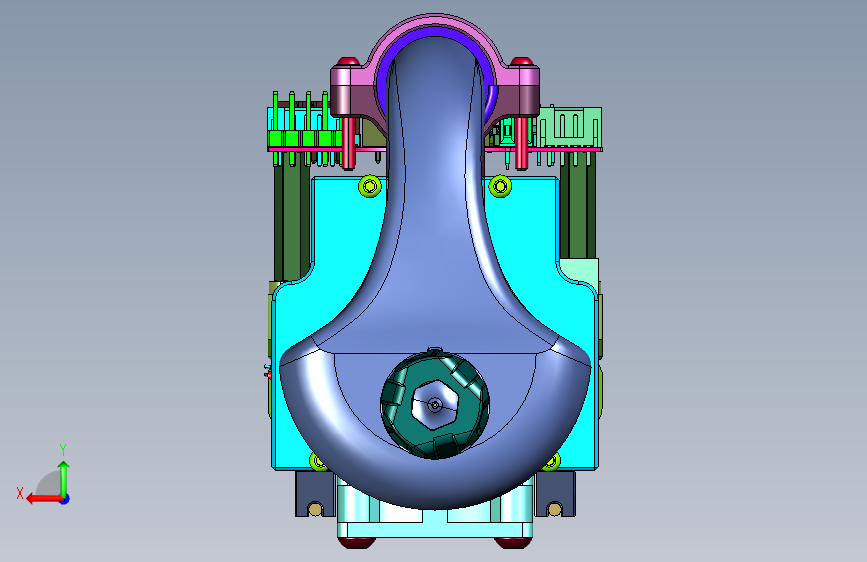Select the left red bolt head on the clamp
This screenshot has height=562, width=867.
click(348, 61)
